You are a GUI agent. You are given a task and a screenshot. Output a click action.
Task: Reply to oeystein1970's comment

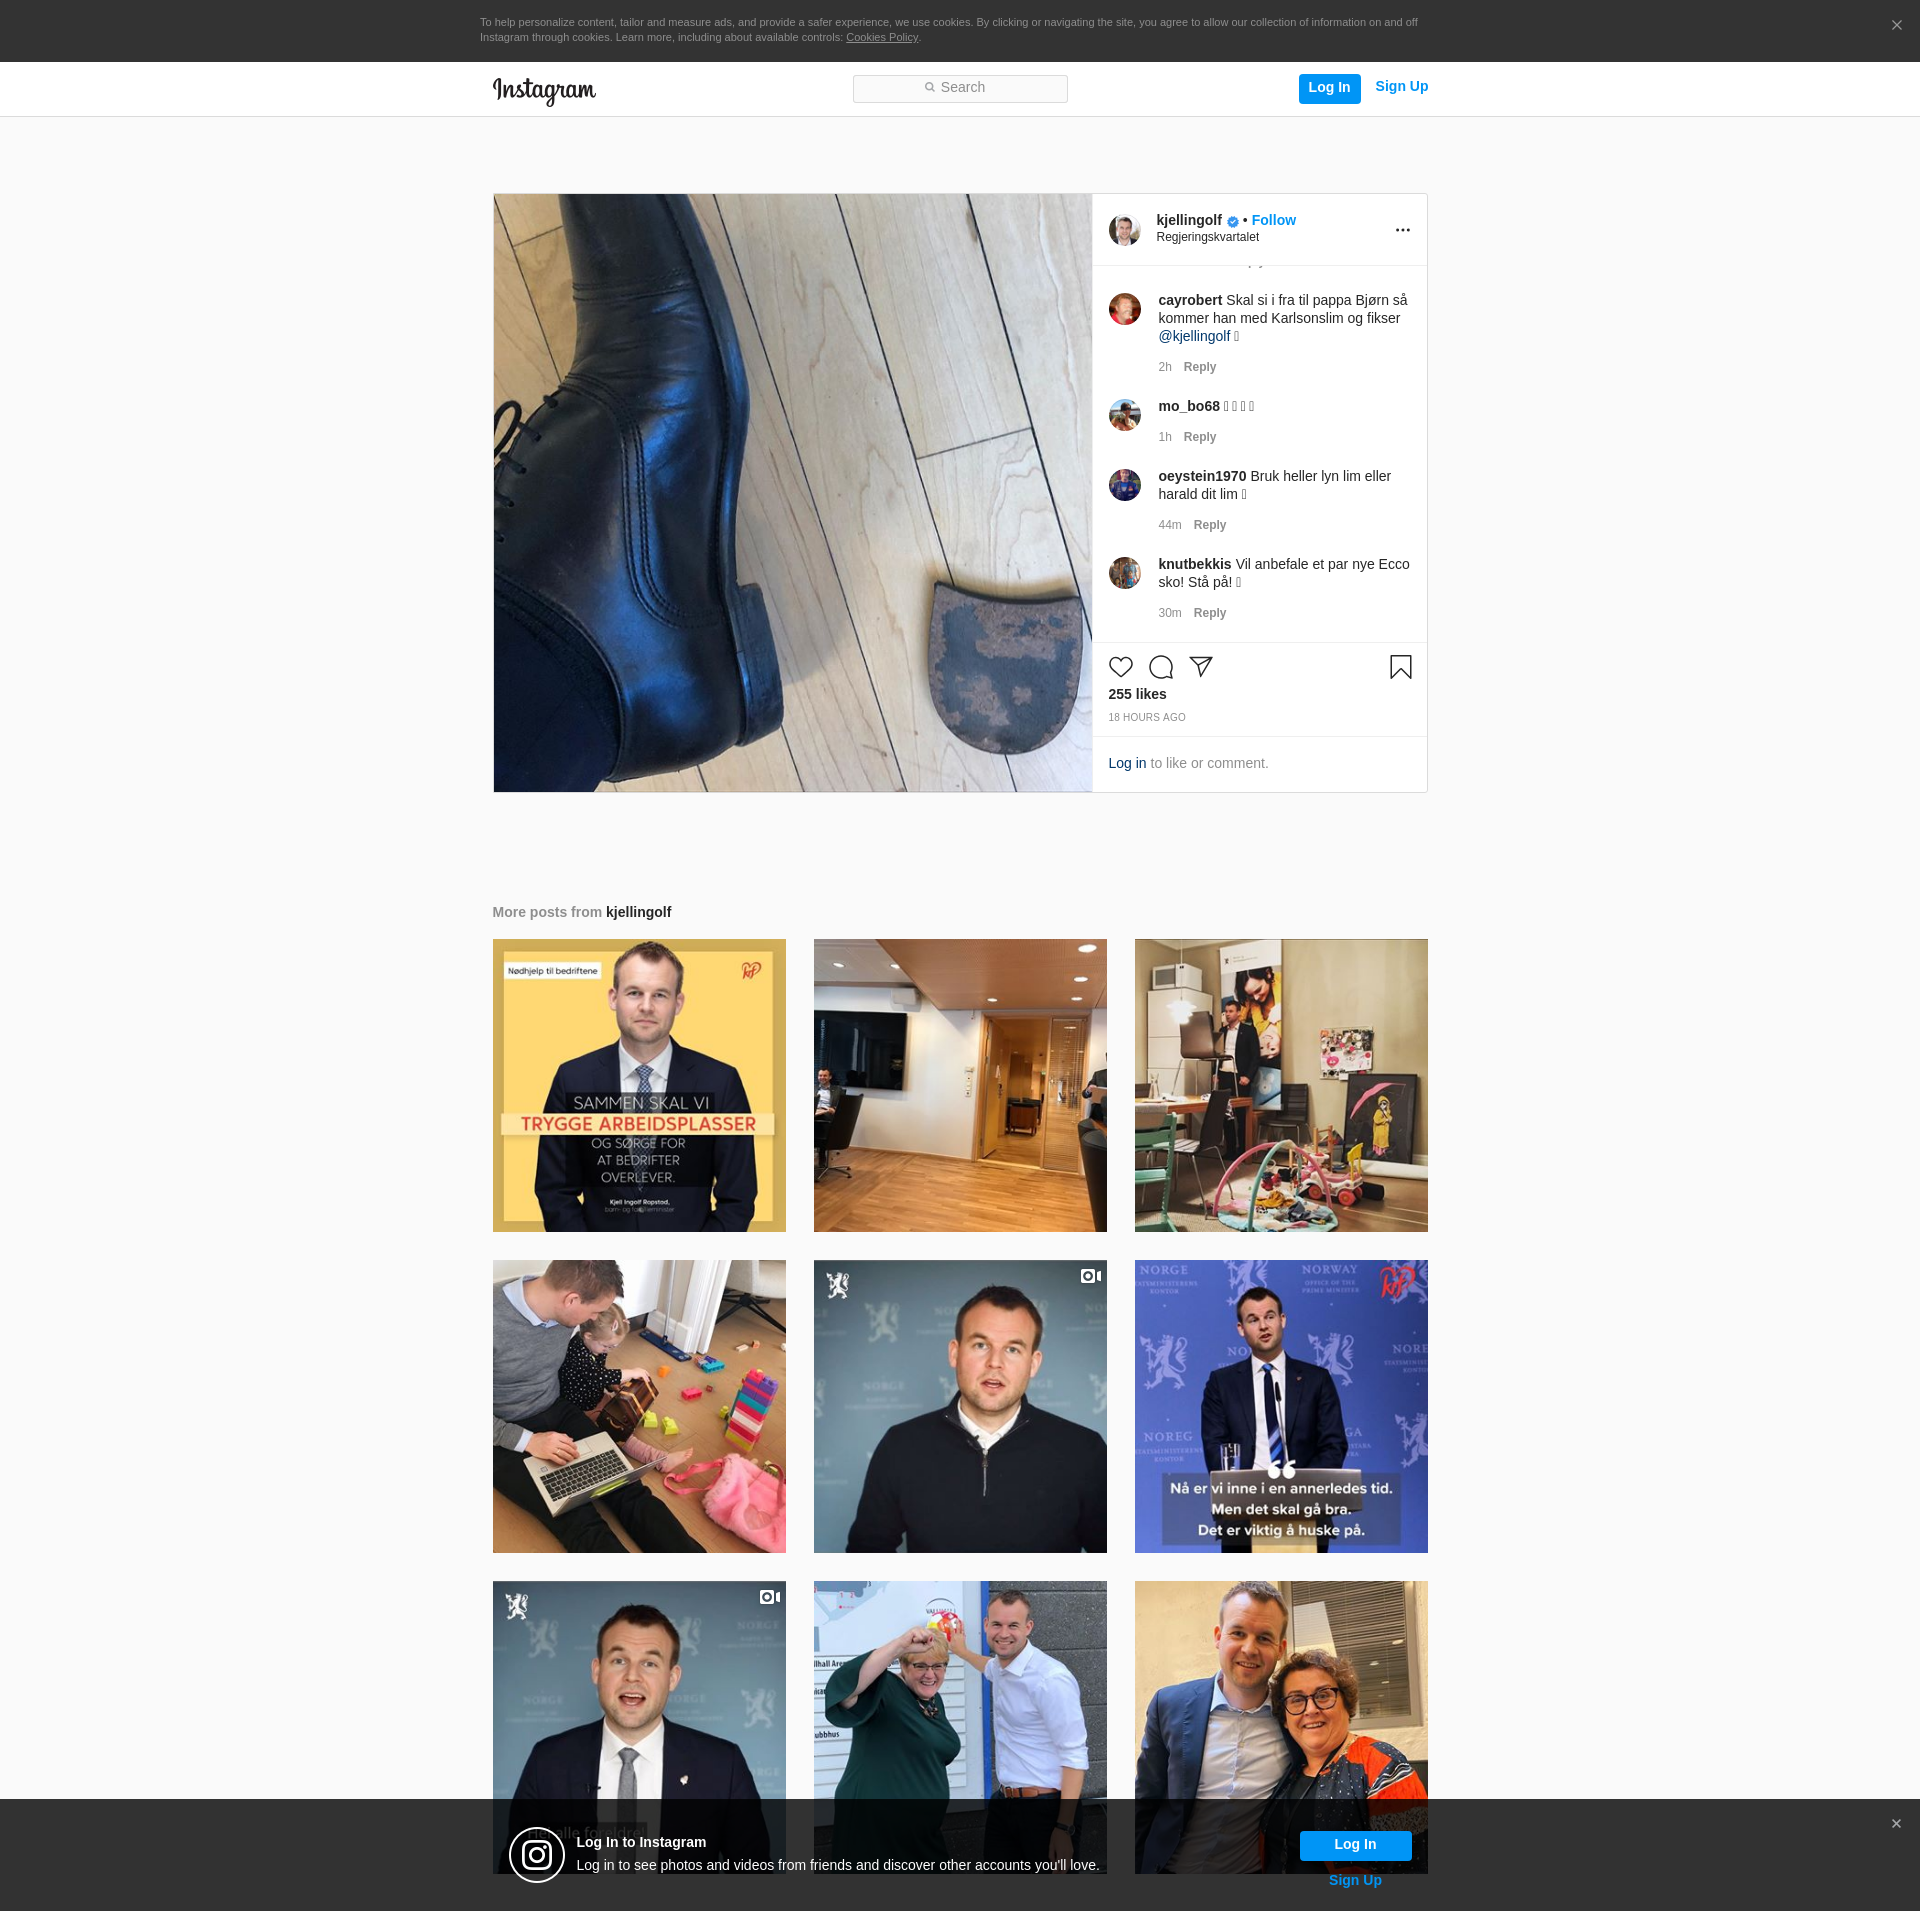click(1210, 525)
